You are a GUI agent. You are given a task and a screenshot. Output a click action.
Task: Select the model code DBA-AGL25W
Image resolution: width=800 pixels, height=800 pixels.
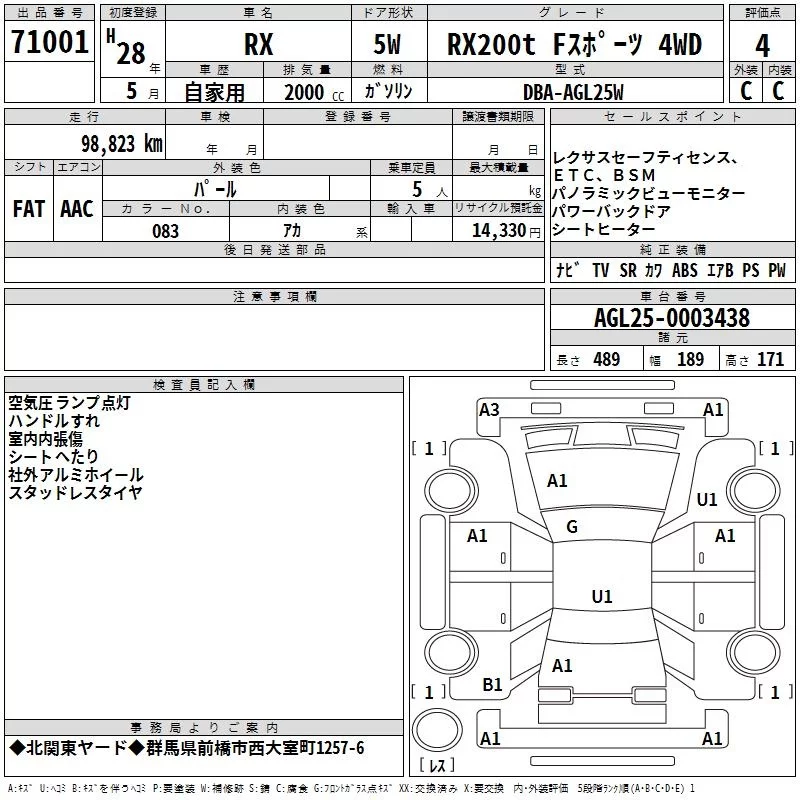pyautogui.click(x=572, y=92)
